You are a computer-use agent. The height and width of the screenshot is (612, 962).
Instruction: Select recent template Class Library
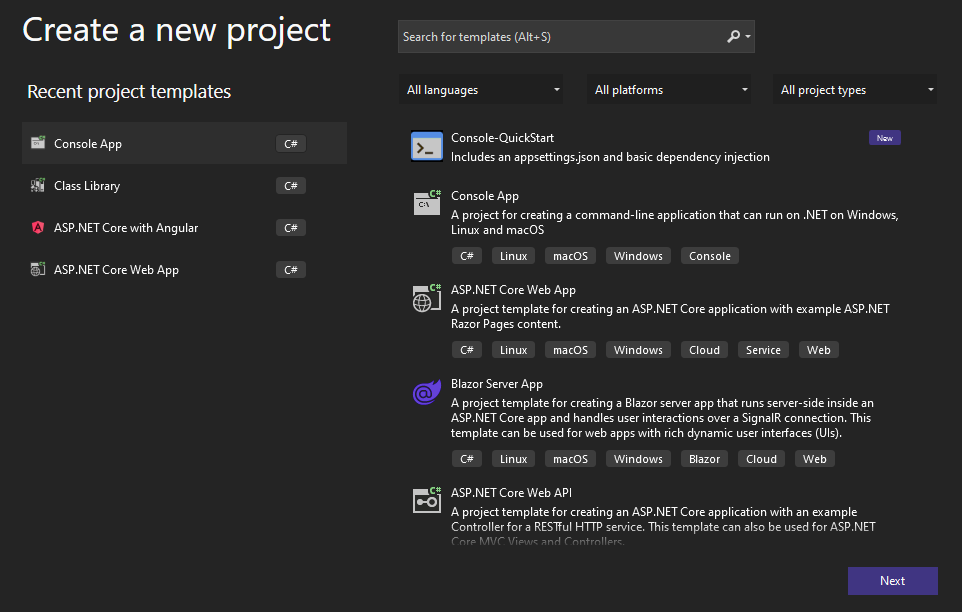click(x=184, y=186)
